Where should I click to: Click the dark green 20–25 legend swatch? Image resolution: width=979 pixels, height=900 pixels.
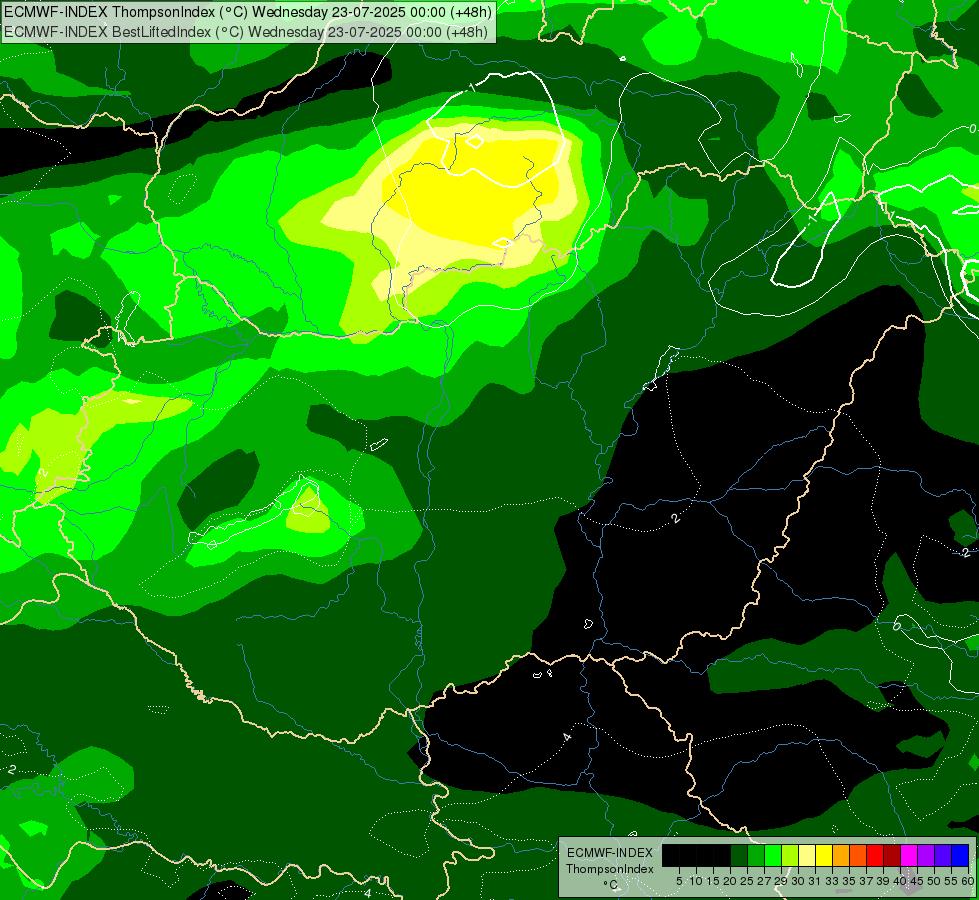point(739,855)
